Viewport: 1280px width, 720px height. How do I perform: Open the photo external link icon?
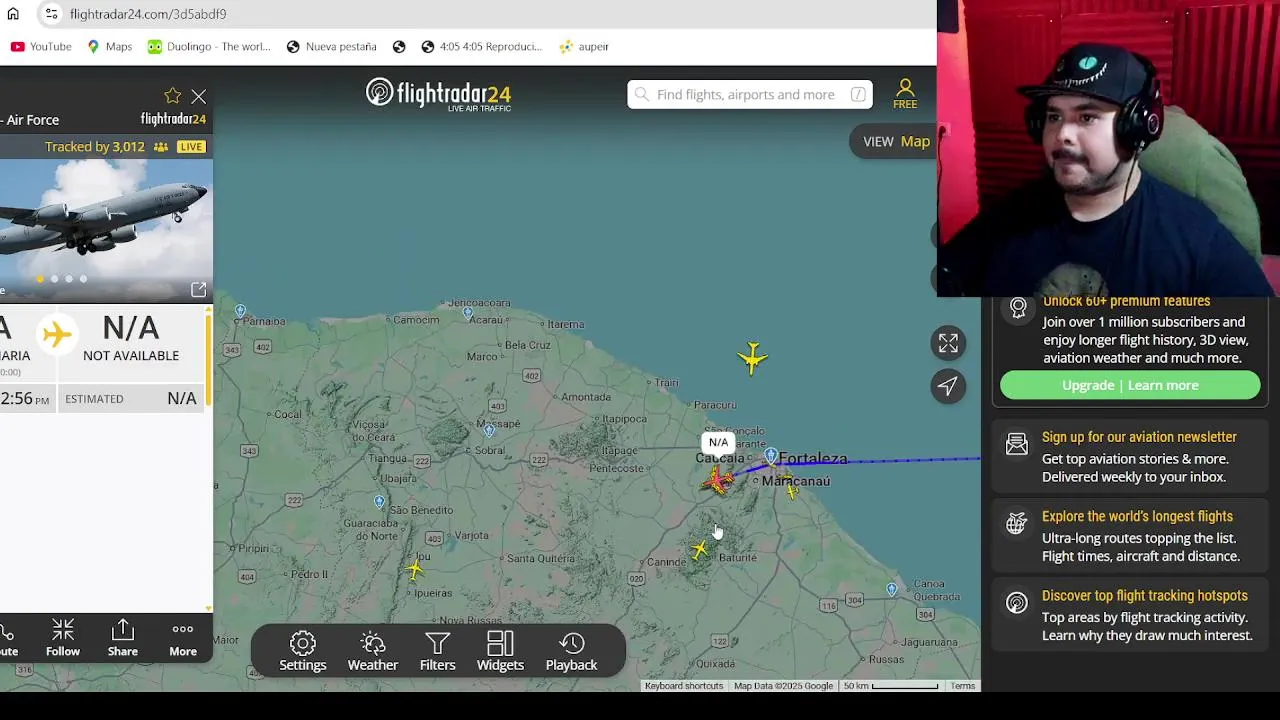198,289
